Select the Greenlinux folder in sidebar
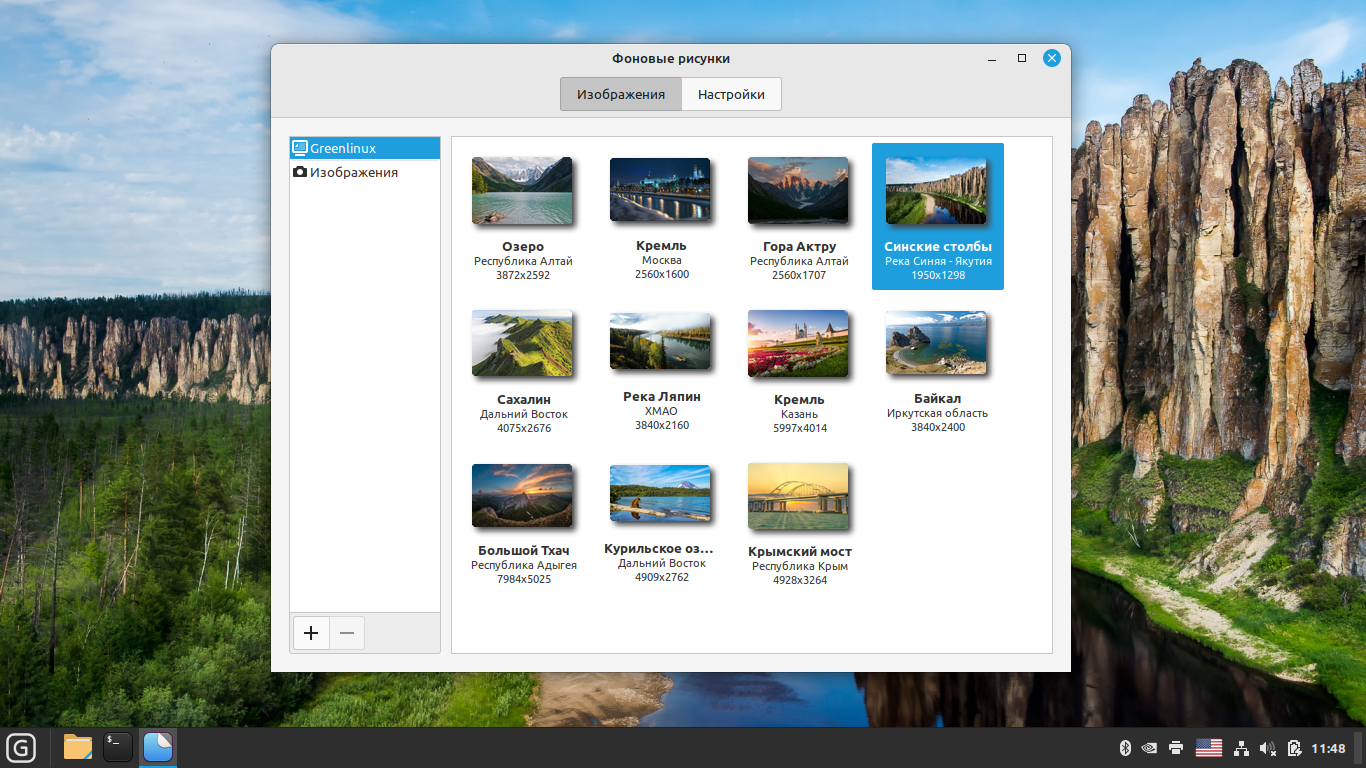Viewport: 1366px width, 768px height. point(365,148)
